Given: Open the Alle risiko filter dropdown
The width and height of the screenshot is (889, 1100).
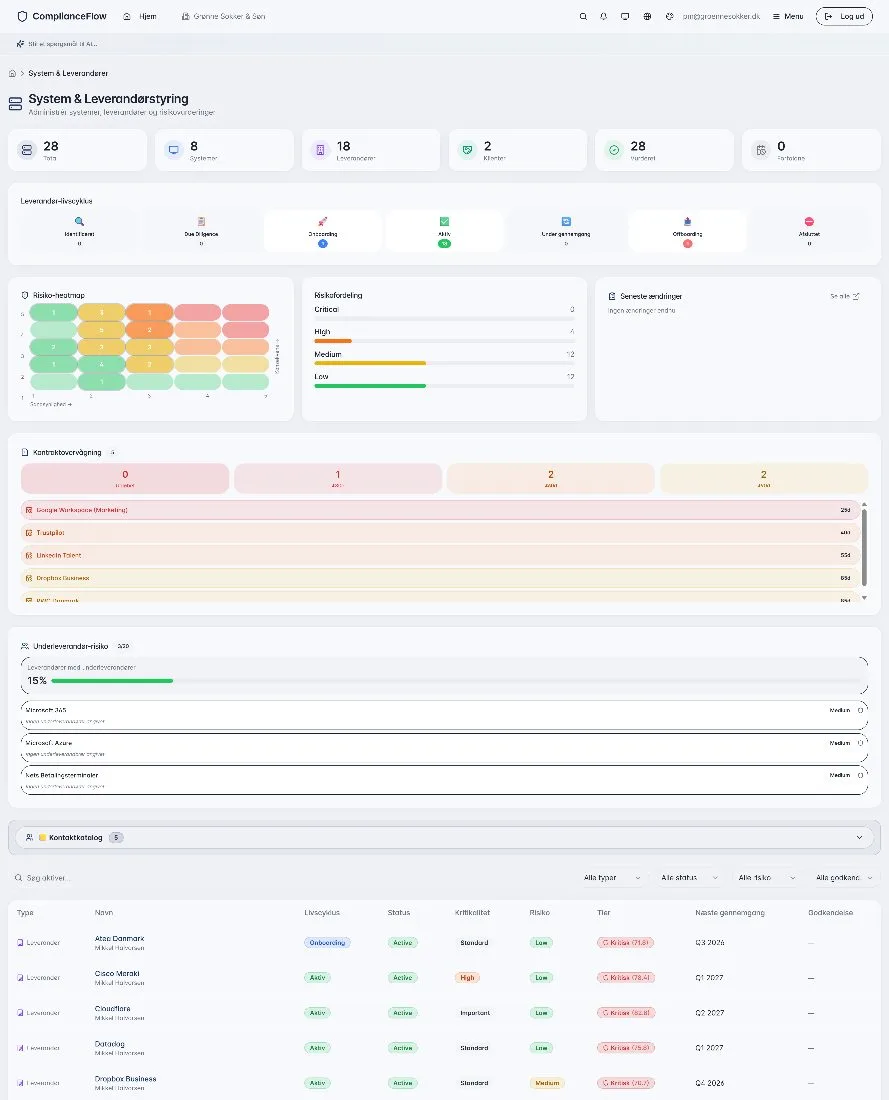Looking at the screenshot, I should (767, 878).
